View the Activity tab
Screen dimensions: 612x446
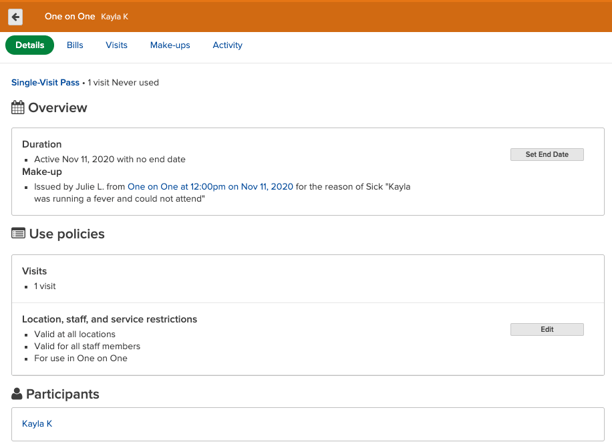coord(227,45)
